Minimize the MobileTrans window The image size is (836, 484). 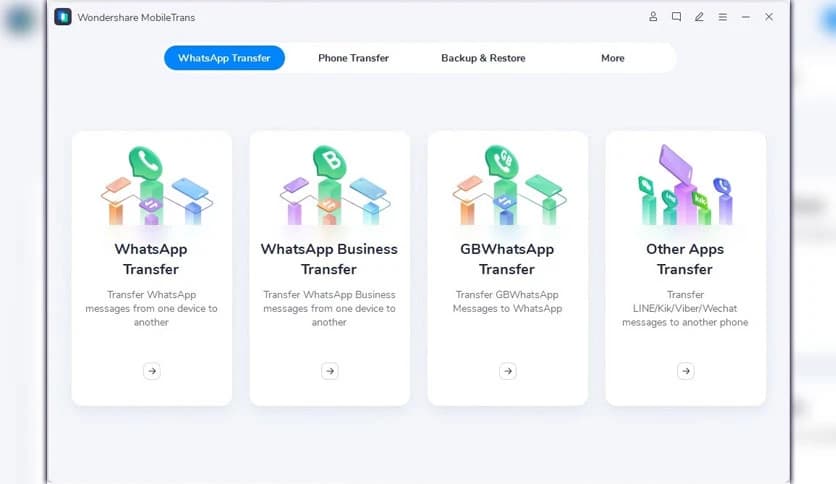coord(745,17)
